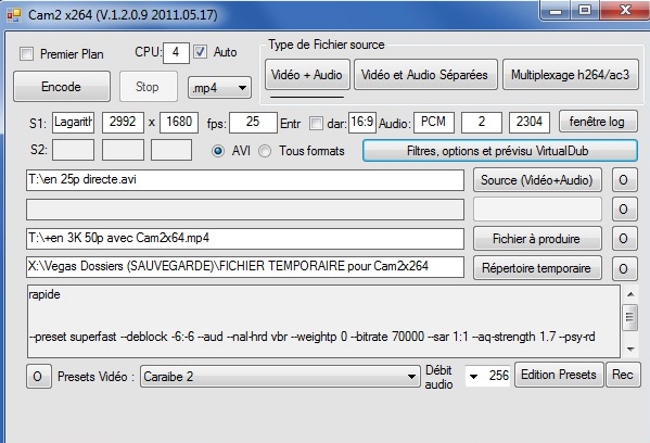Open Filtres, options et prévisu VirtualDub
This screenshot has height=443, width=650.
click(x=500, y=150)
